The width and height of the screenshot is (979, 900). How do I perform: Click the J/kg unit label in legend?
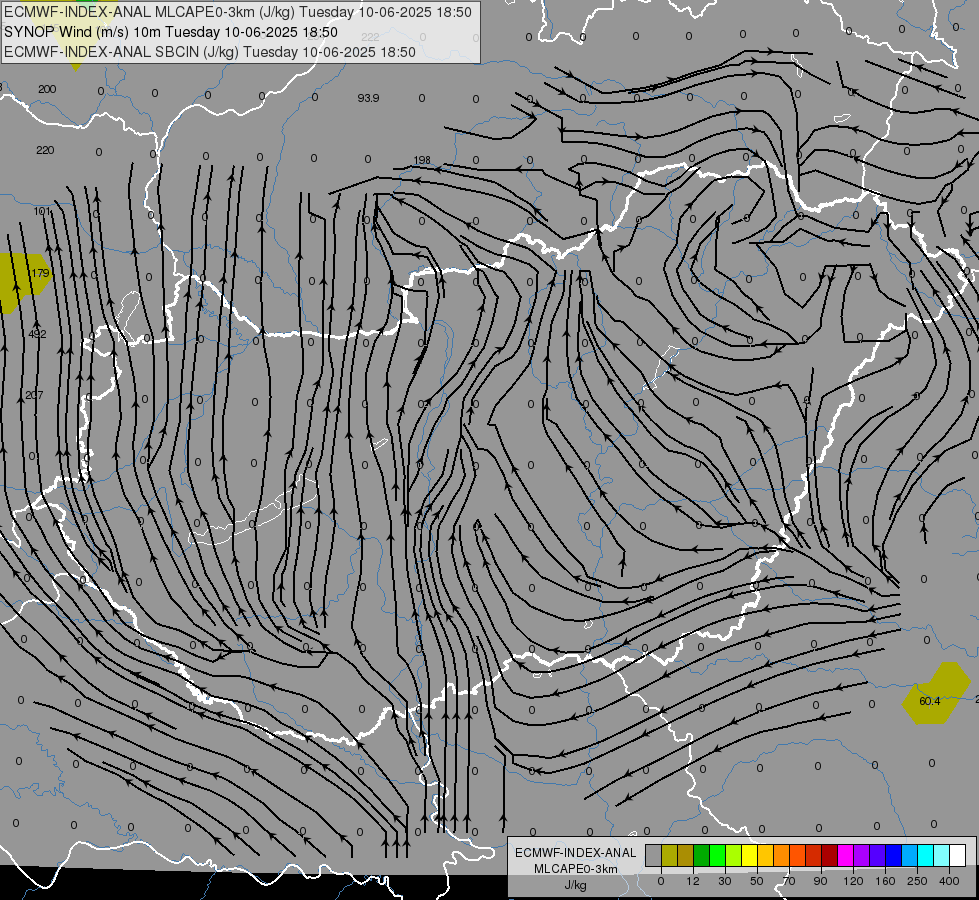point(576,885)
